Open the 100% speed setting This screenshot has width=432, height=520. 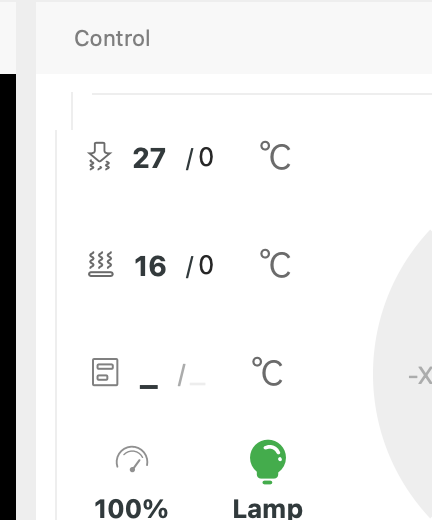(x=131, y=509)
